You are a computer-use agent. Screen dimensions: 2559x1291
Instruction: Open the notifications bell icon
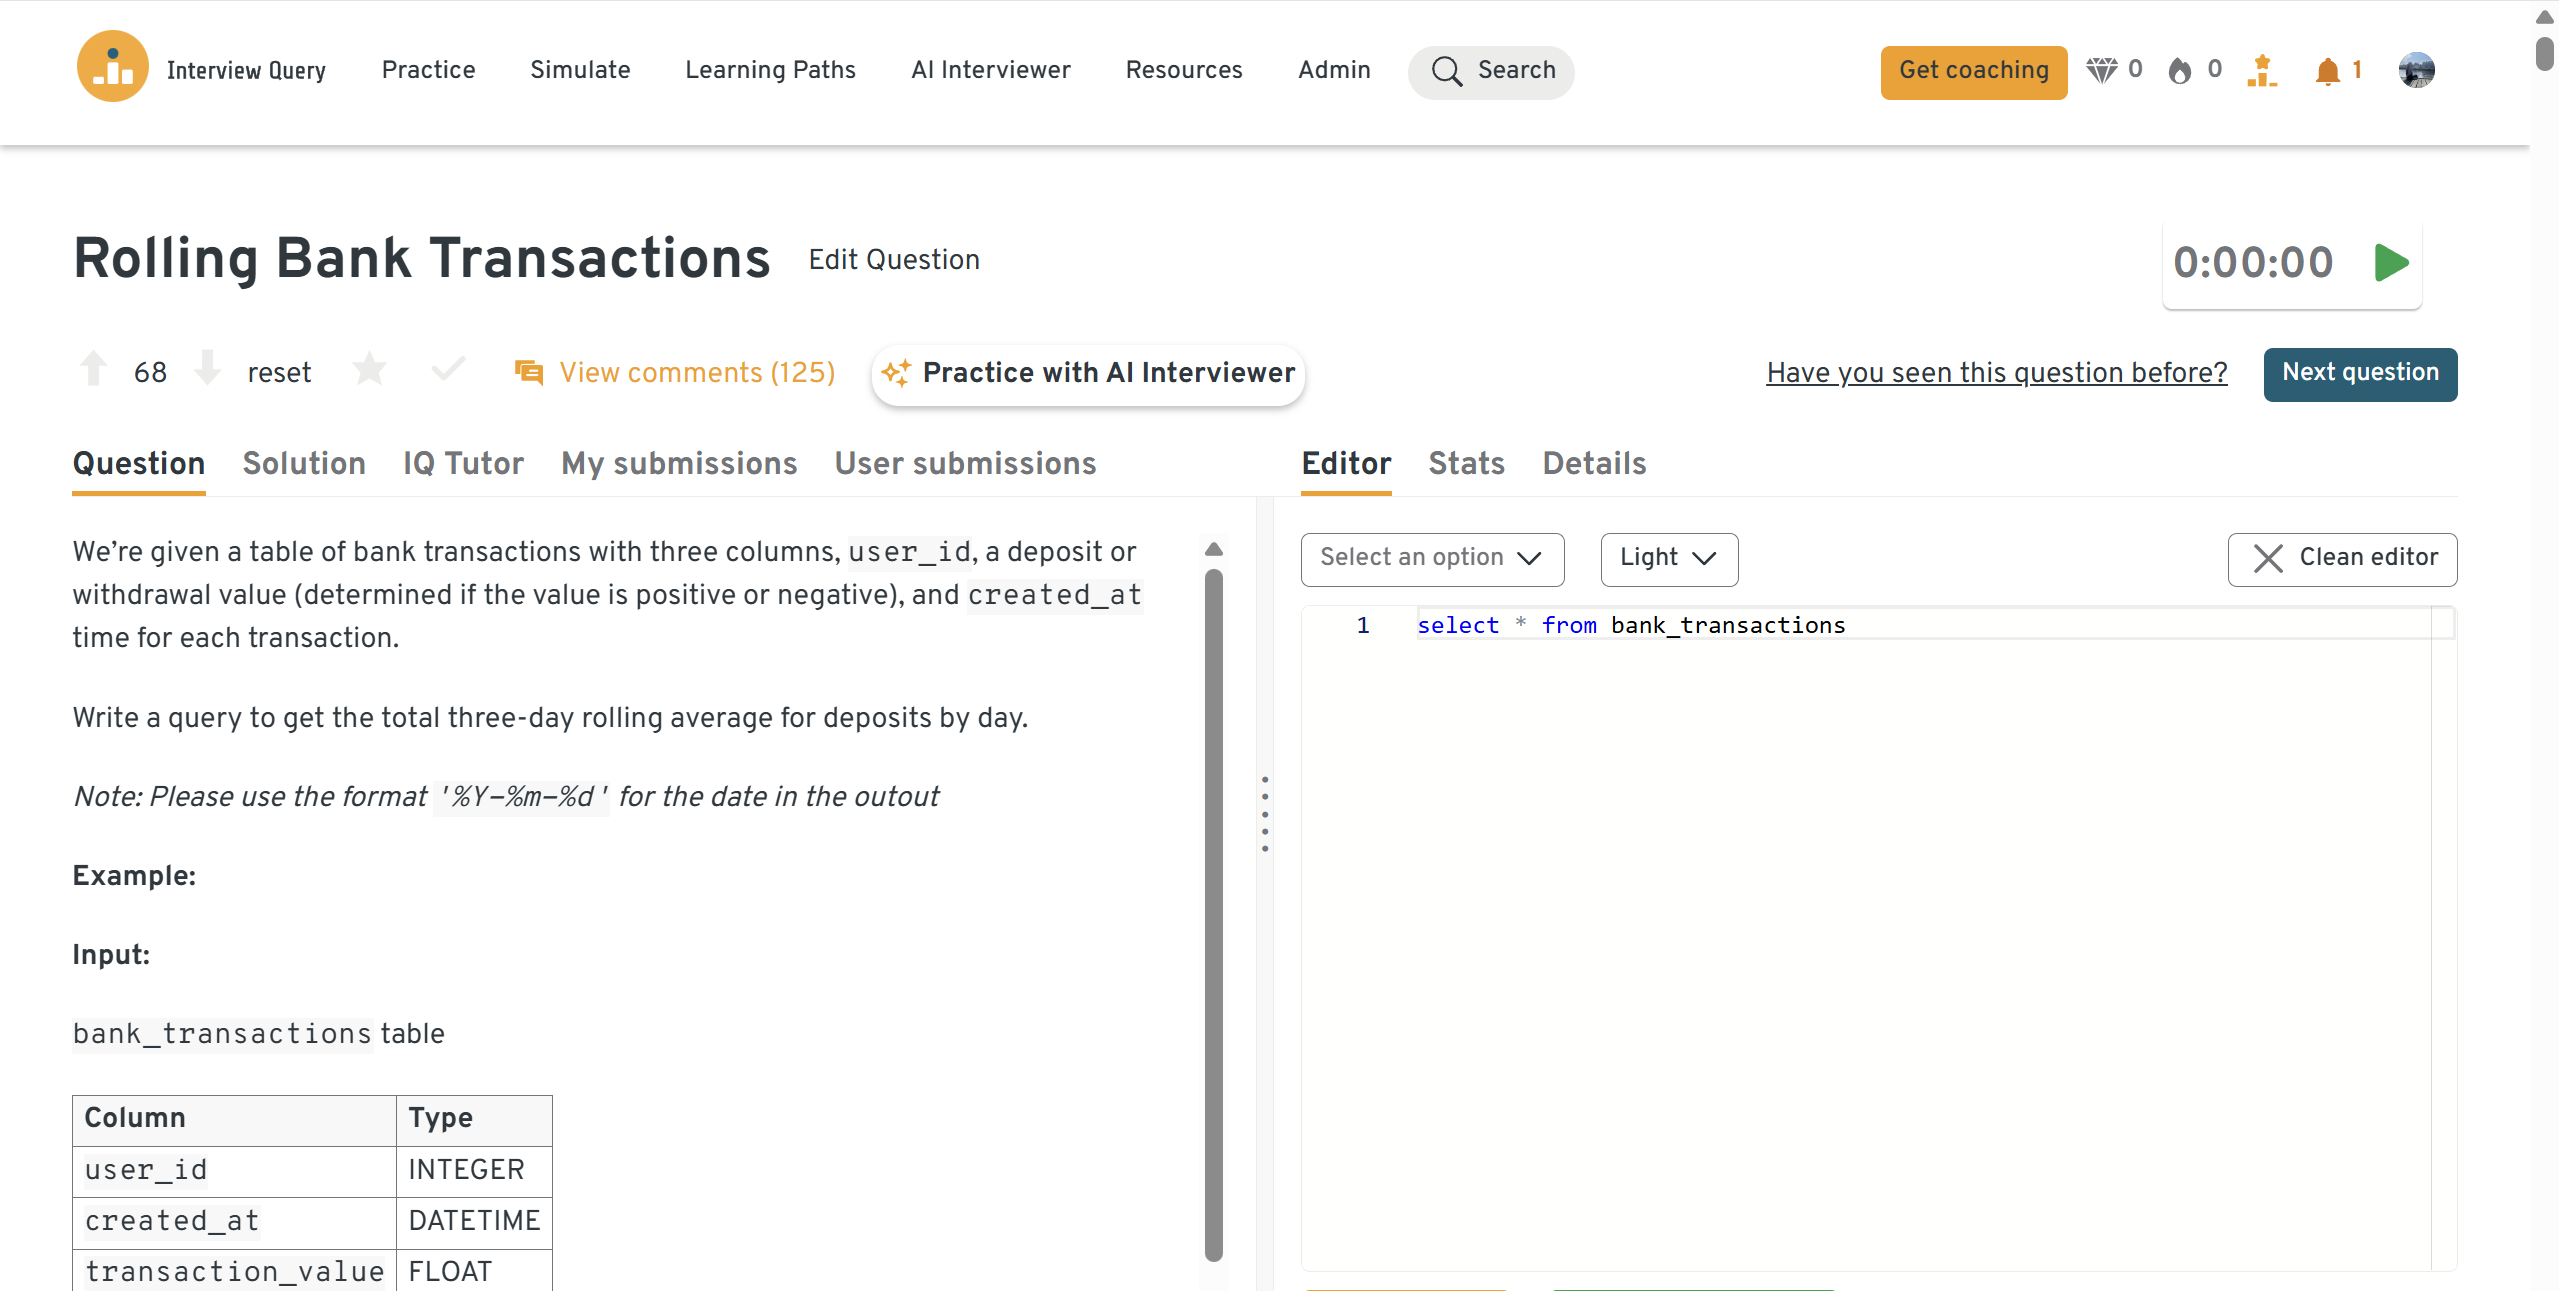[x=2327, y=71]
